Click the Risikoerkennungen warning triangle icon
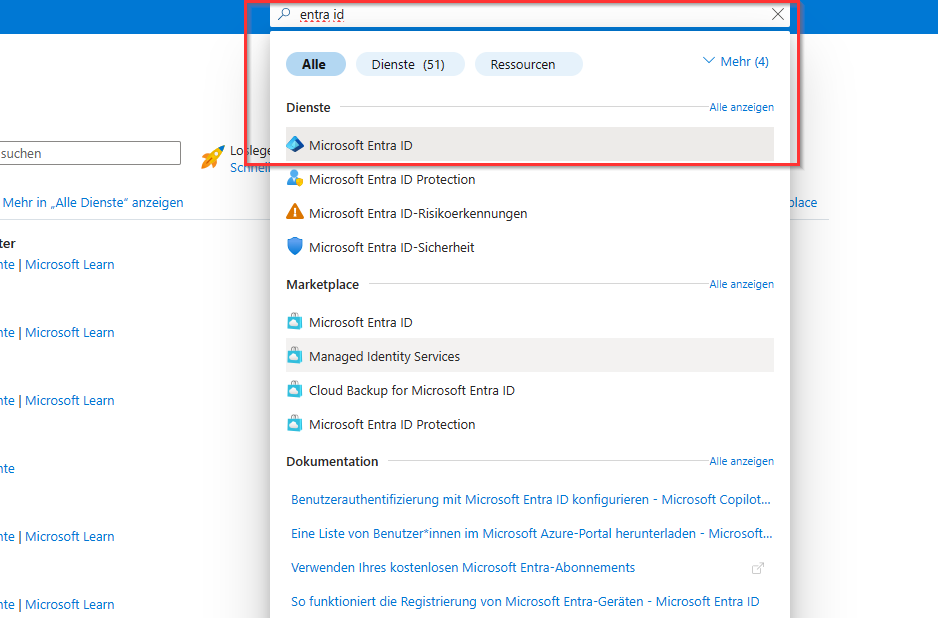The image size is (938, 618). click(295, 212)
